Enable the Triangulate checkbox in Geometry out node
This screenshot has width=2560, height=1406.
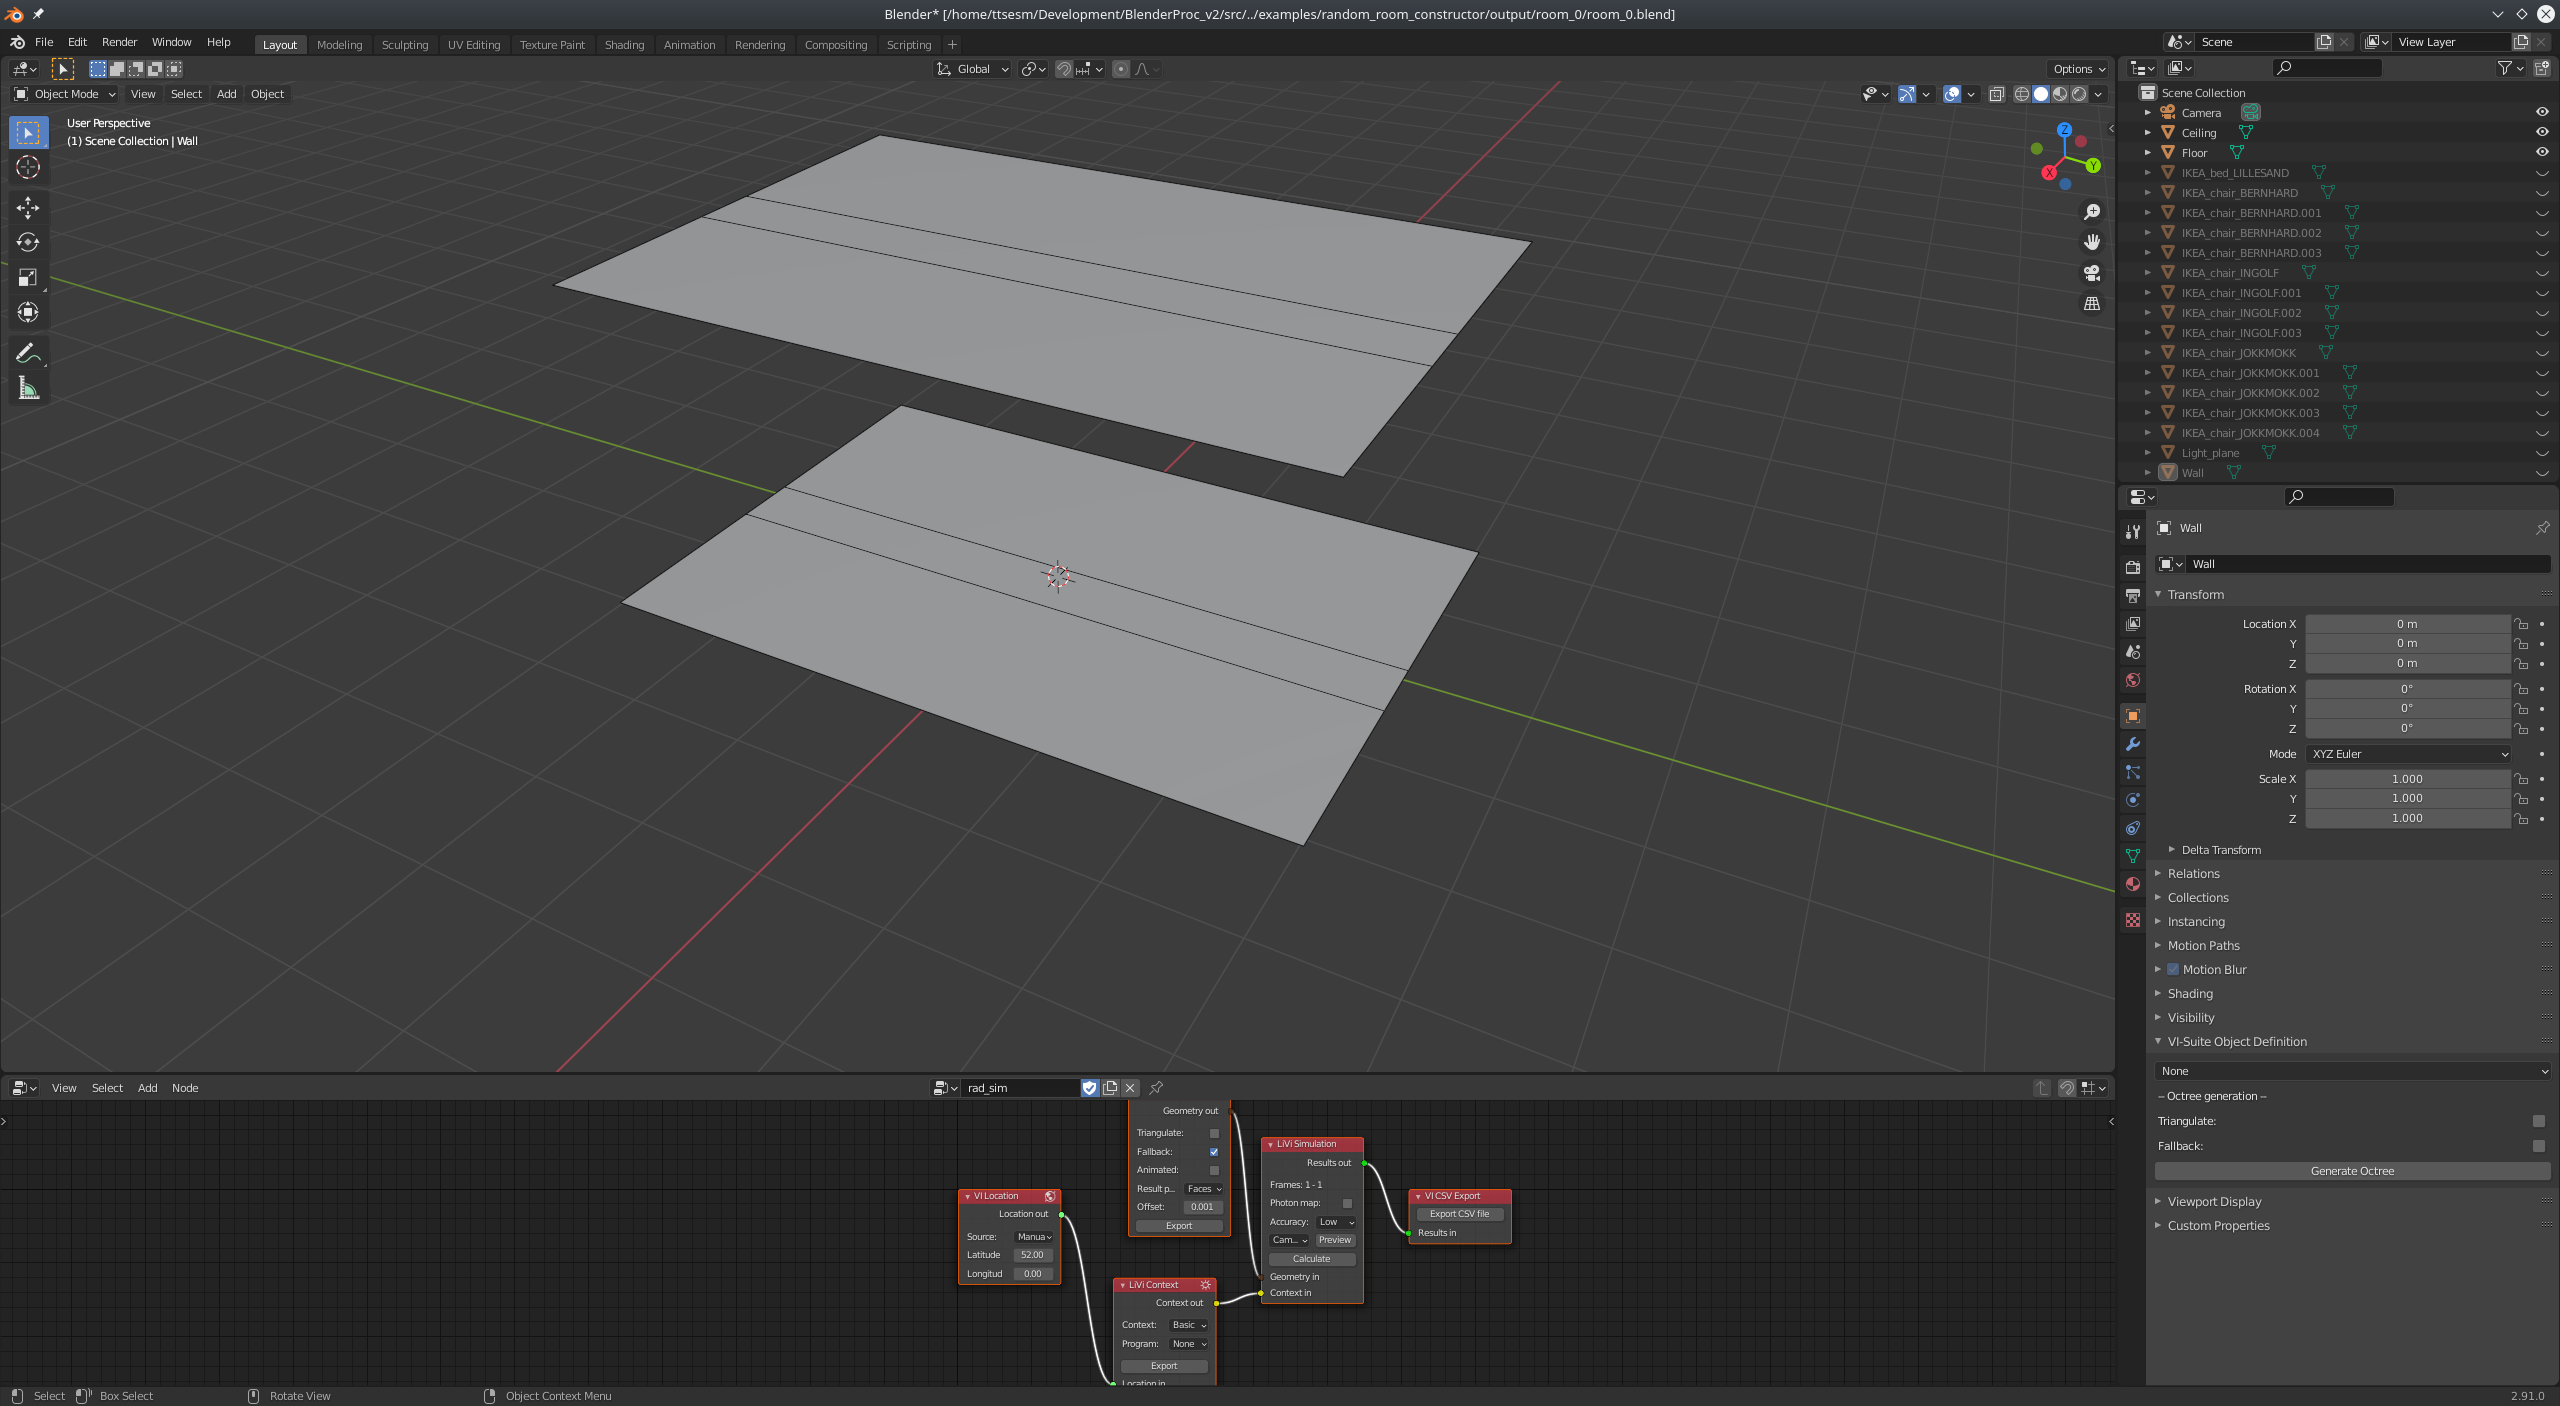(x=1213, y=1133)
